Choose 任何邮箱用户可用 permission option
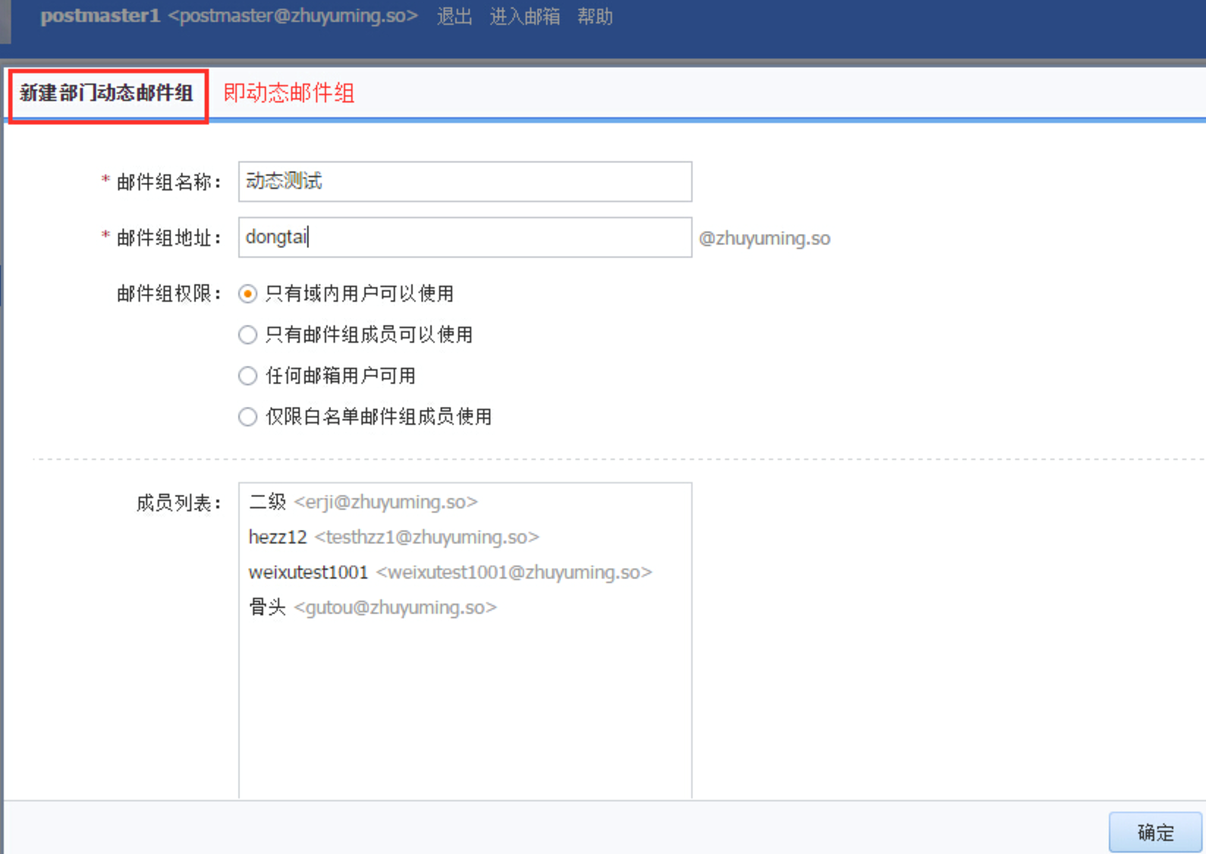 coord(248,376)
